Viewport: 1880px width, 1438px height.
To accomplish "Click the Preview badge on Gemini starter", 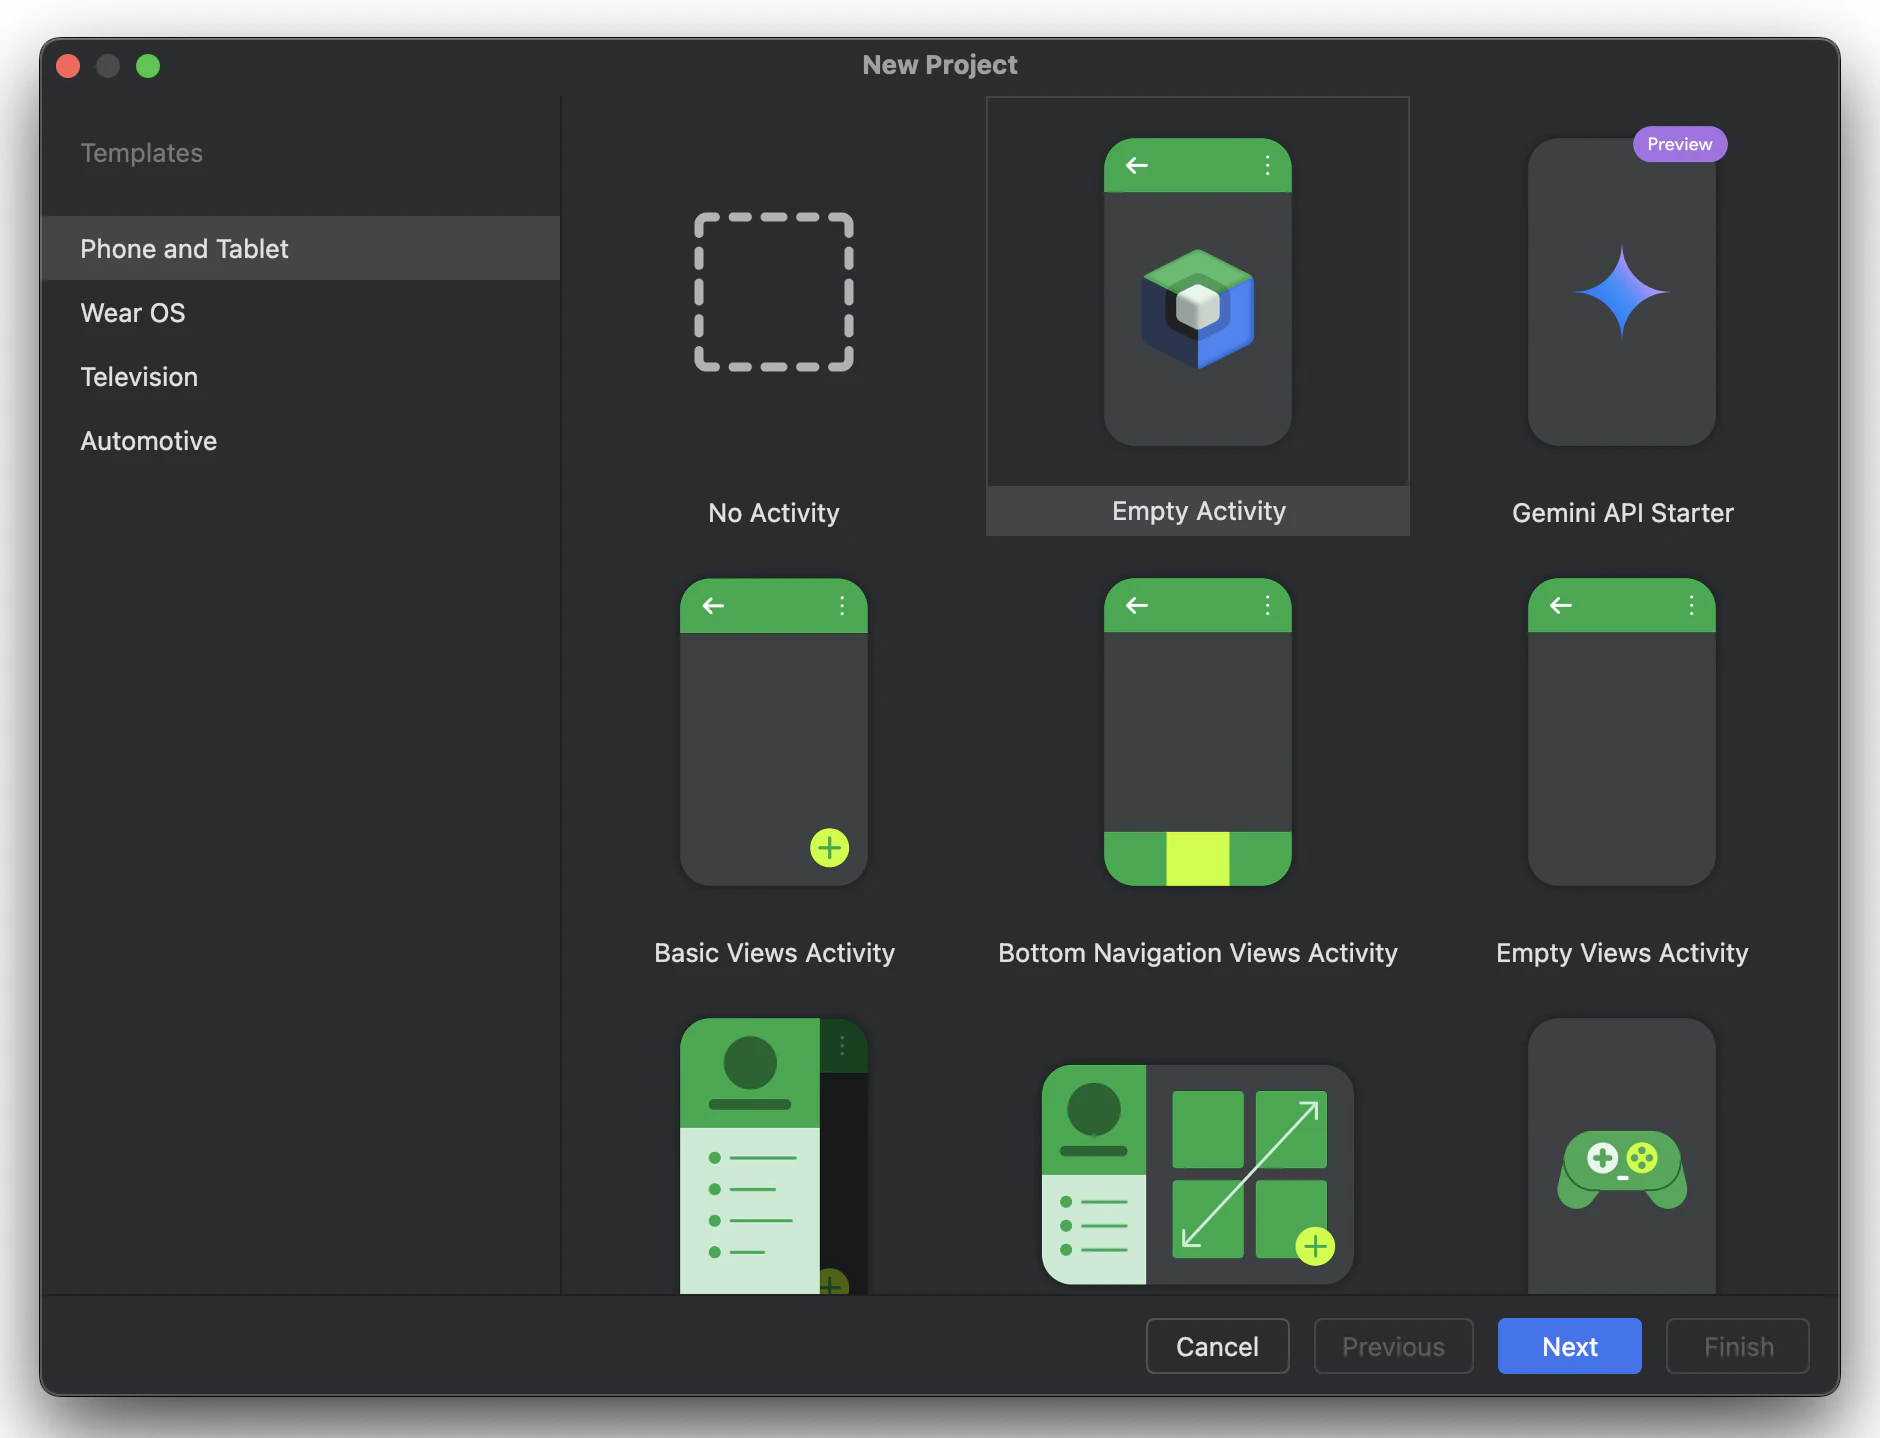I will (1680, 144).
